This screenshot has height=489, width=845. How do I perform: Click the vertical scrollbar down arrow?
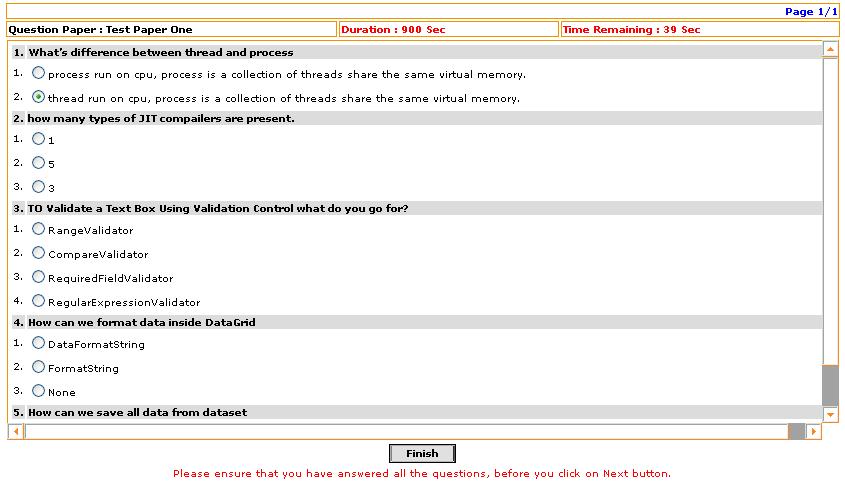pos(830,414)
